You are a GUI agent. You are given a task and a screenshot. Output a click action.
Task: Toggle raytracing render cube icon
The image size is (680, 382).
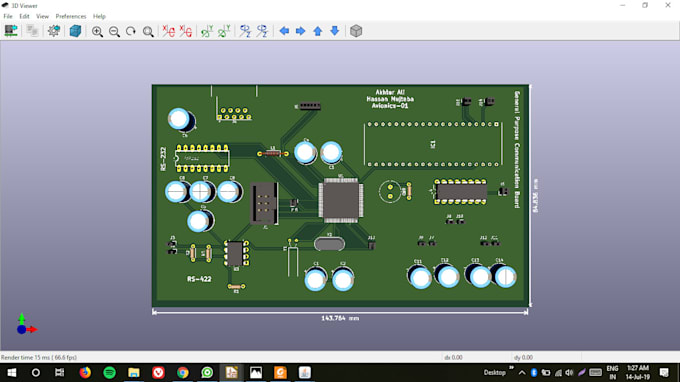point(75,31)
